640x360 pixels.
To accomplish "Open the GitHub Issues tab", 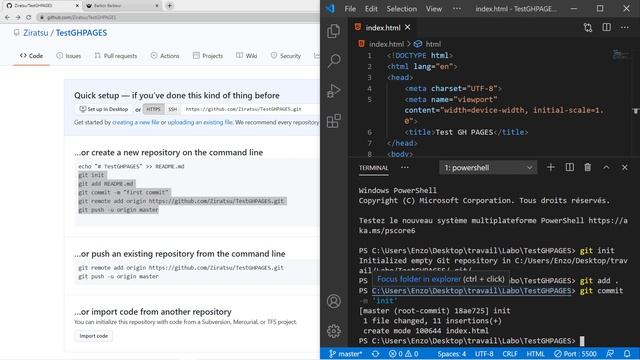I will pyautogui.click(x=69, y=56).
